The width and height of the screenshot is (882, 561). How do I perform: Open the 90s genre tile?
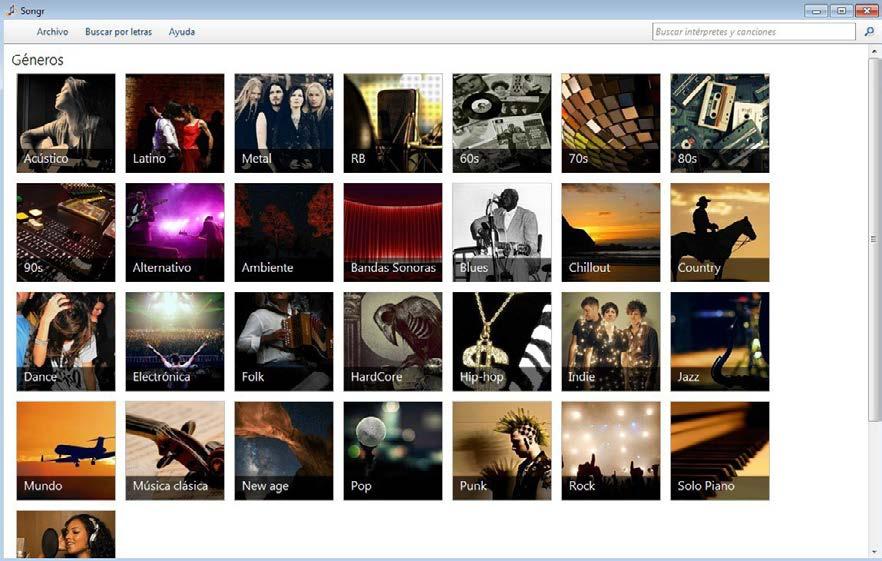click(x=66, y=232)
